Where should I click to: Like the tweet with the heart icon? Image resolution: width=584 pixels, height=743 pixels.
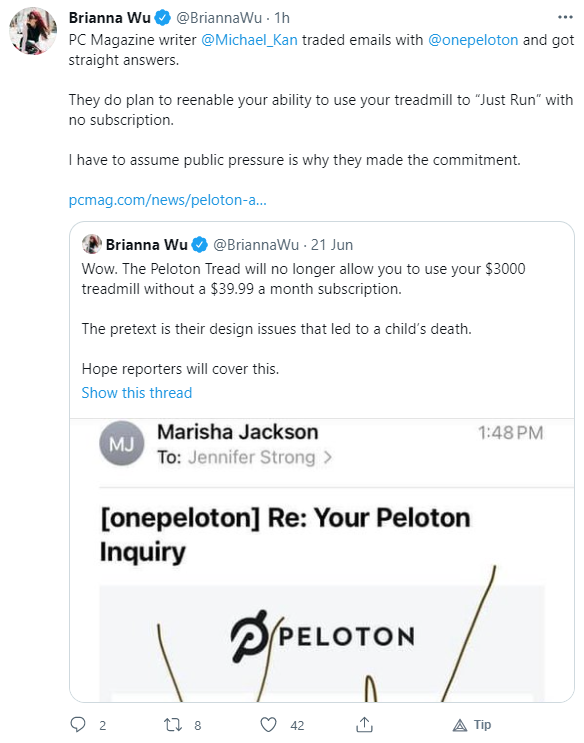pos(269,725)
